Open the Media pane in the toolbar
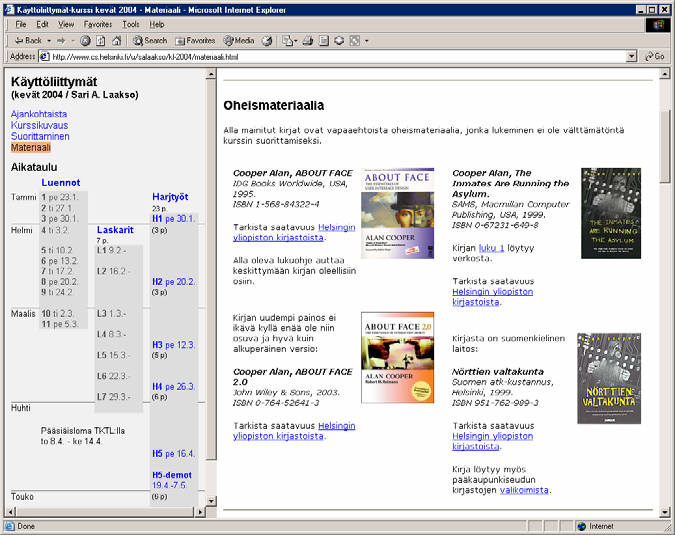675x535 pixels. coord(238,40)
